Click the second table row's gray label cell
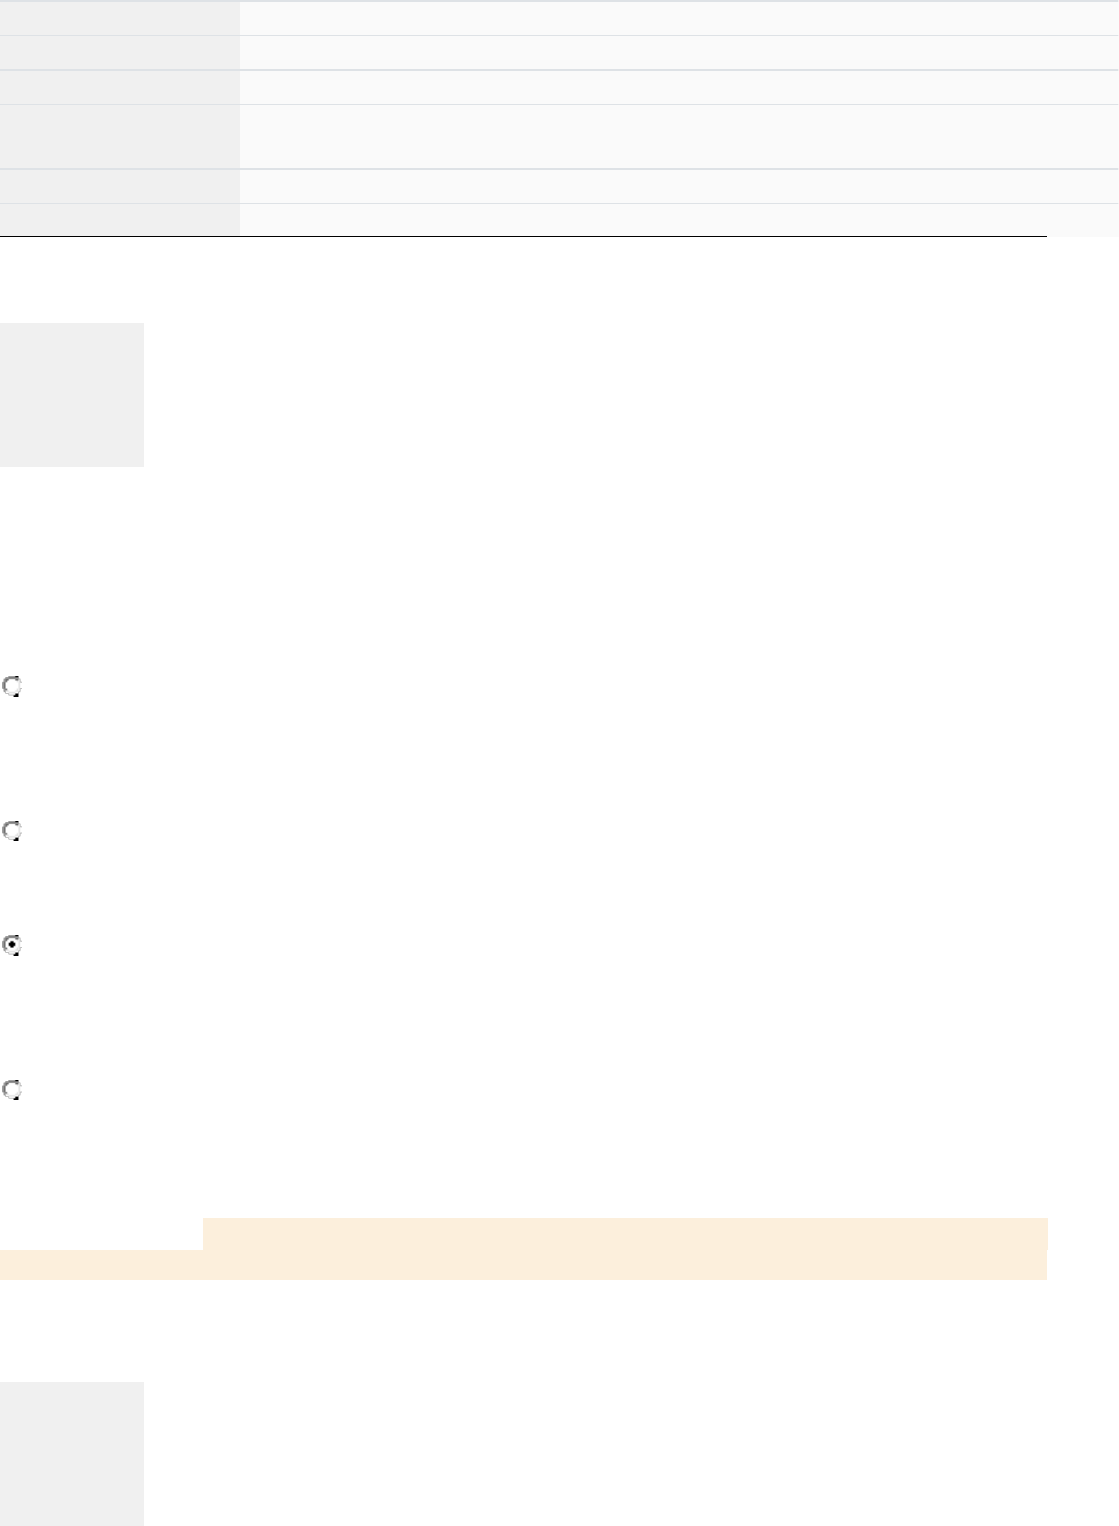Viewport: 1119px width, 1526px height. (119, 53)
